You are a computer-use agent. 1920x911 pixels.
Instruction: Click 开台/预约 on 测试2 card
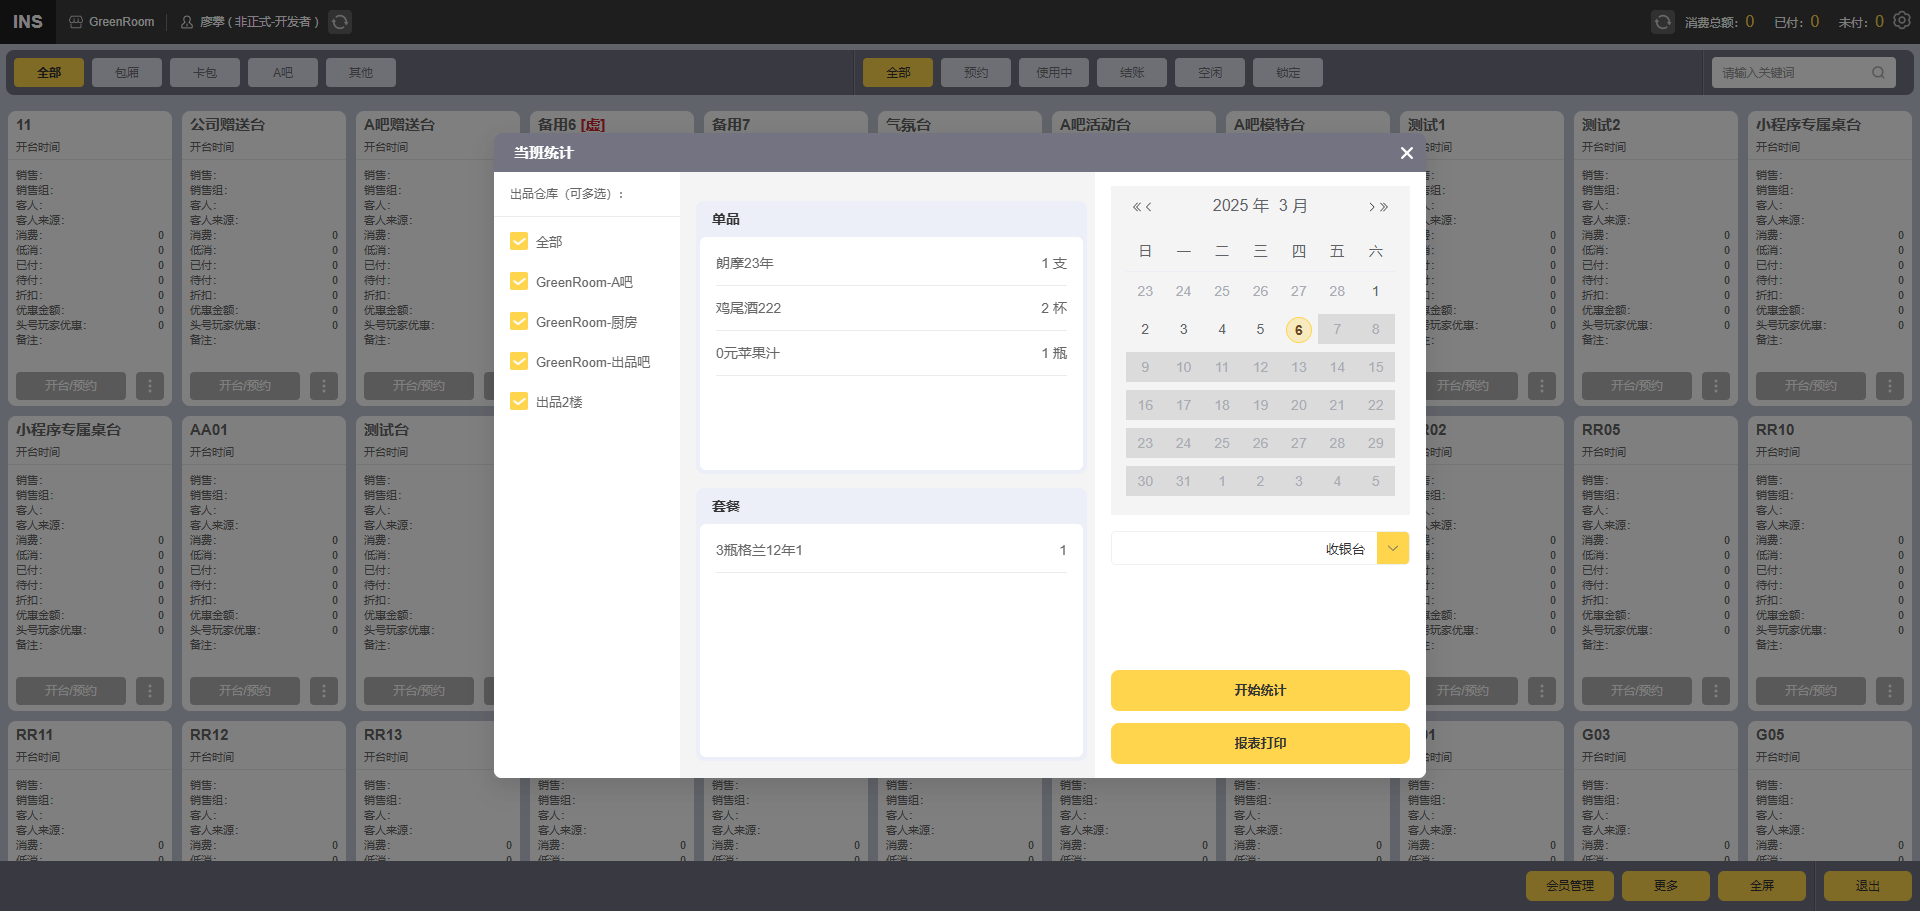[1637, 386]
